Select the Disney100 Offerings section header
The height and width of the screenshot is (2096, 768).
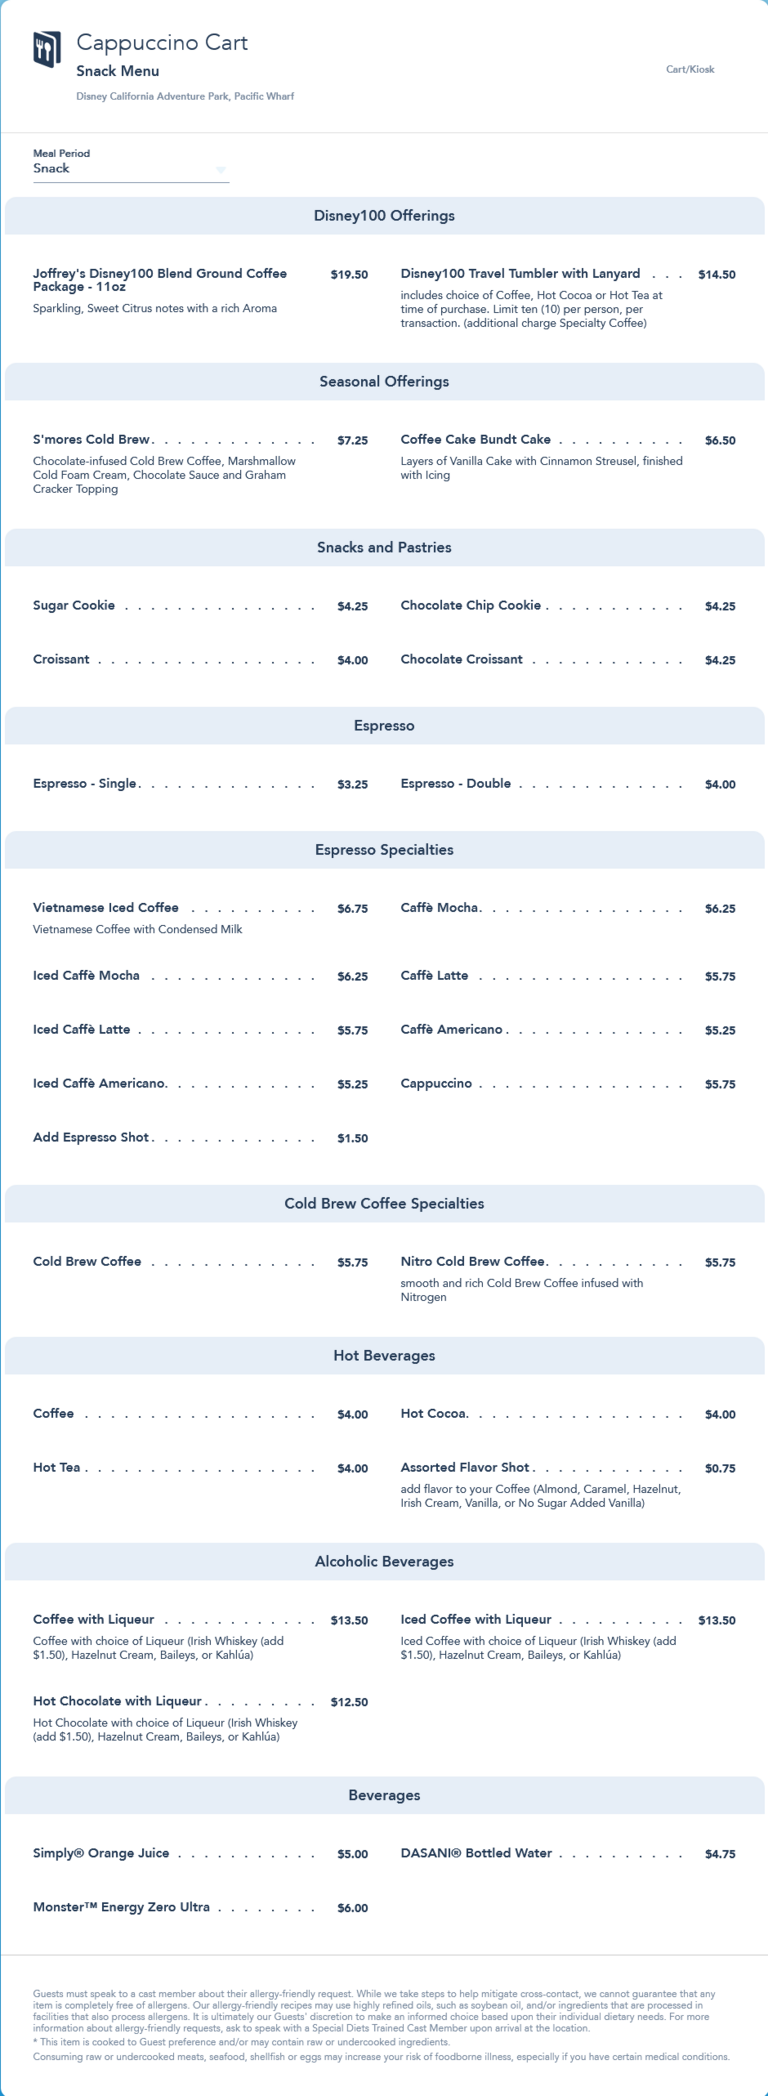pyautogui.click(x=384, y=215)
